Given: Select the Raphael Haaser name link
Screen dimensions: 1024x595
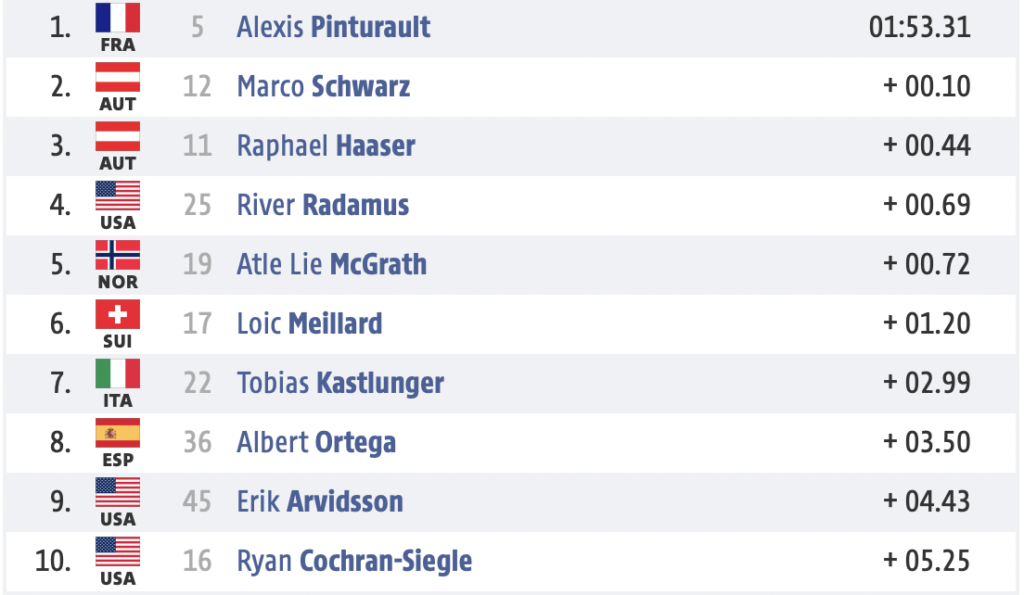Looking at the screenshot, I should [326, 146].
